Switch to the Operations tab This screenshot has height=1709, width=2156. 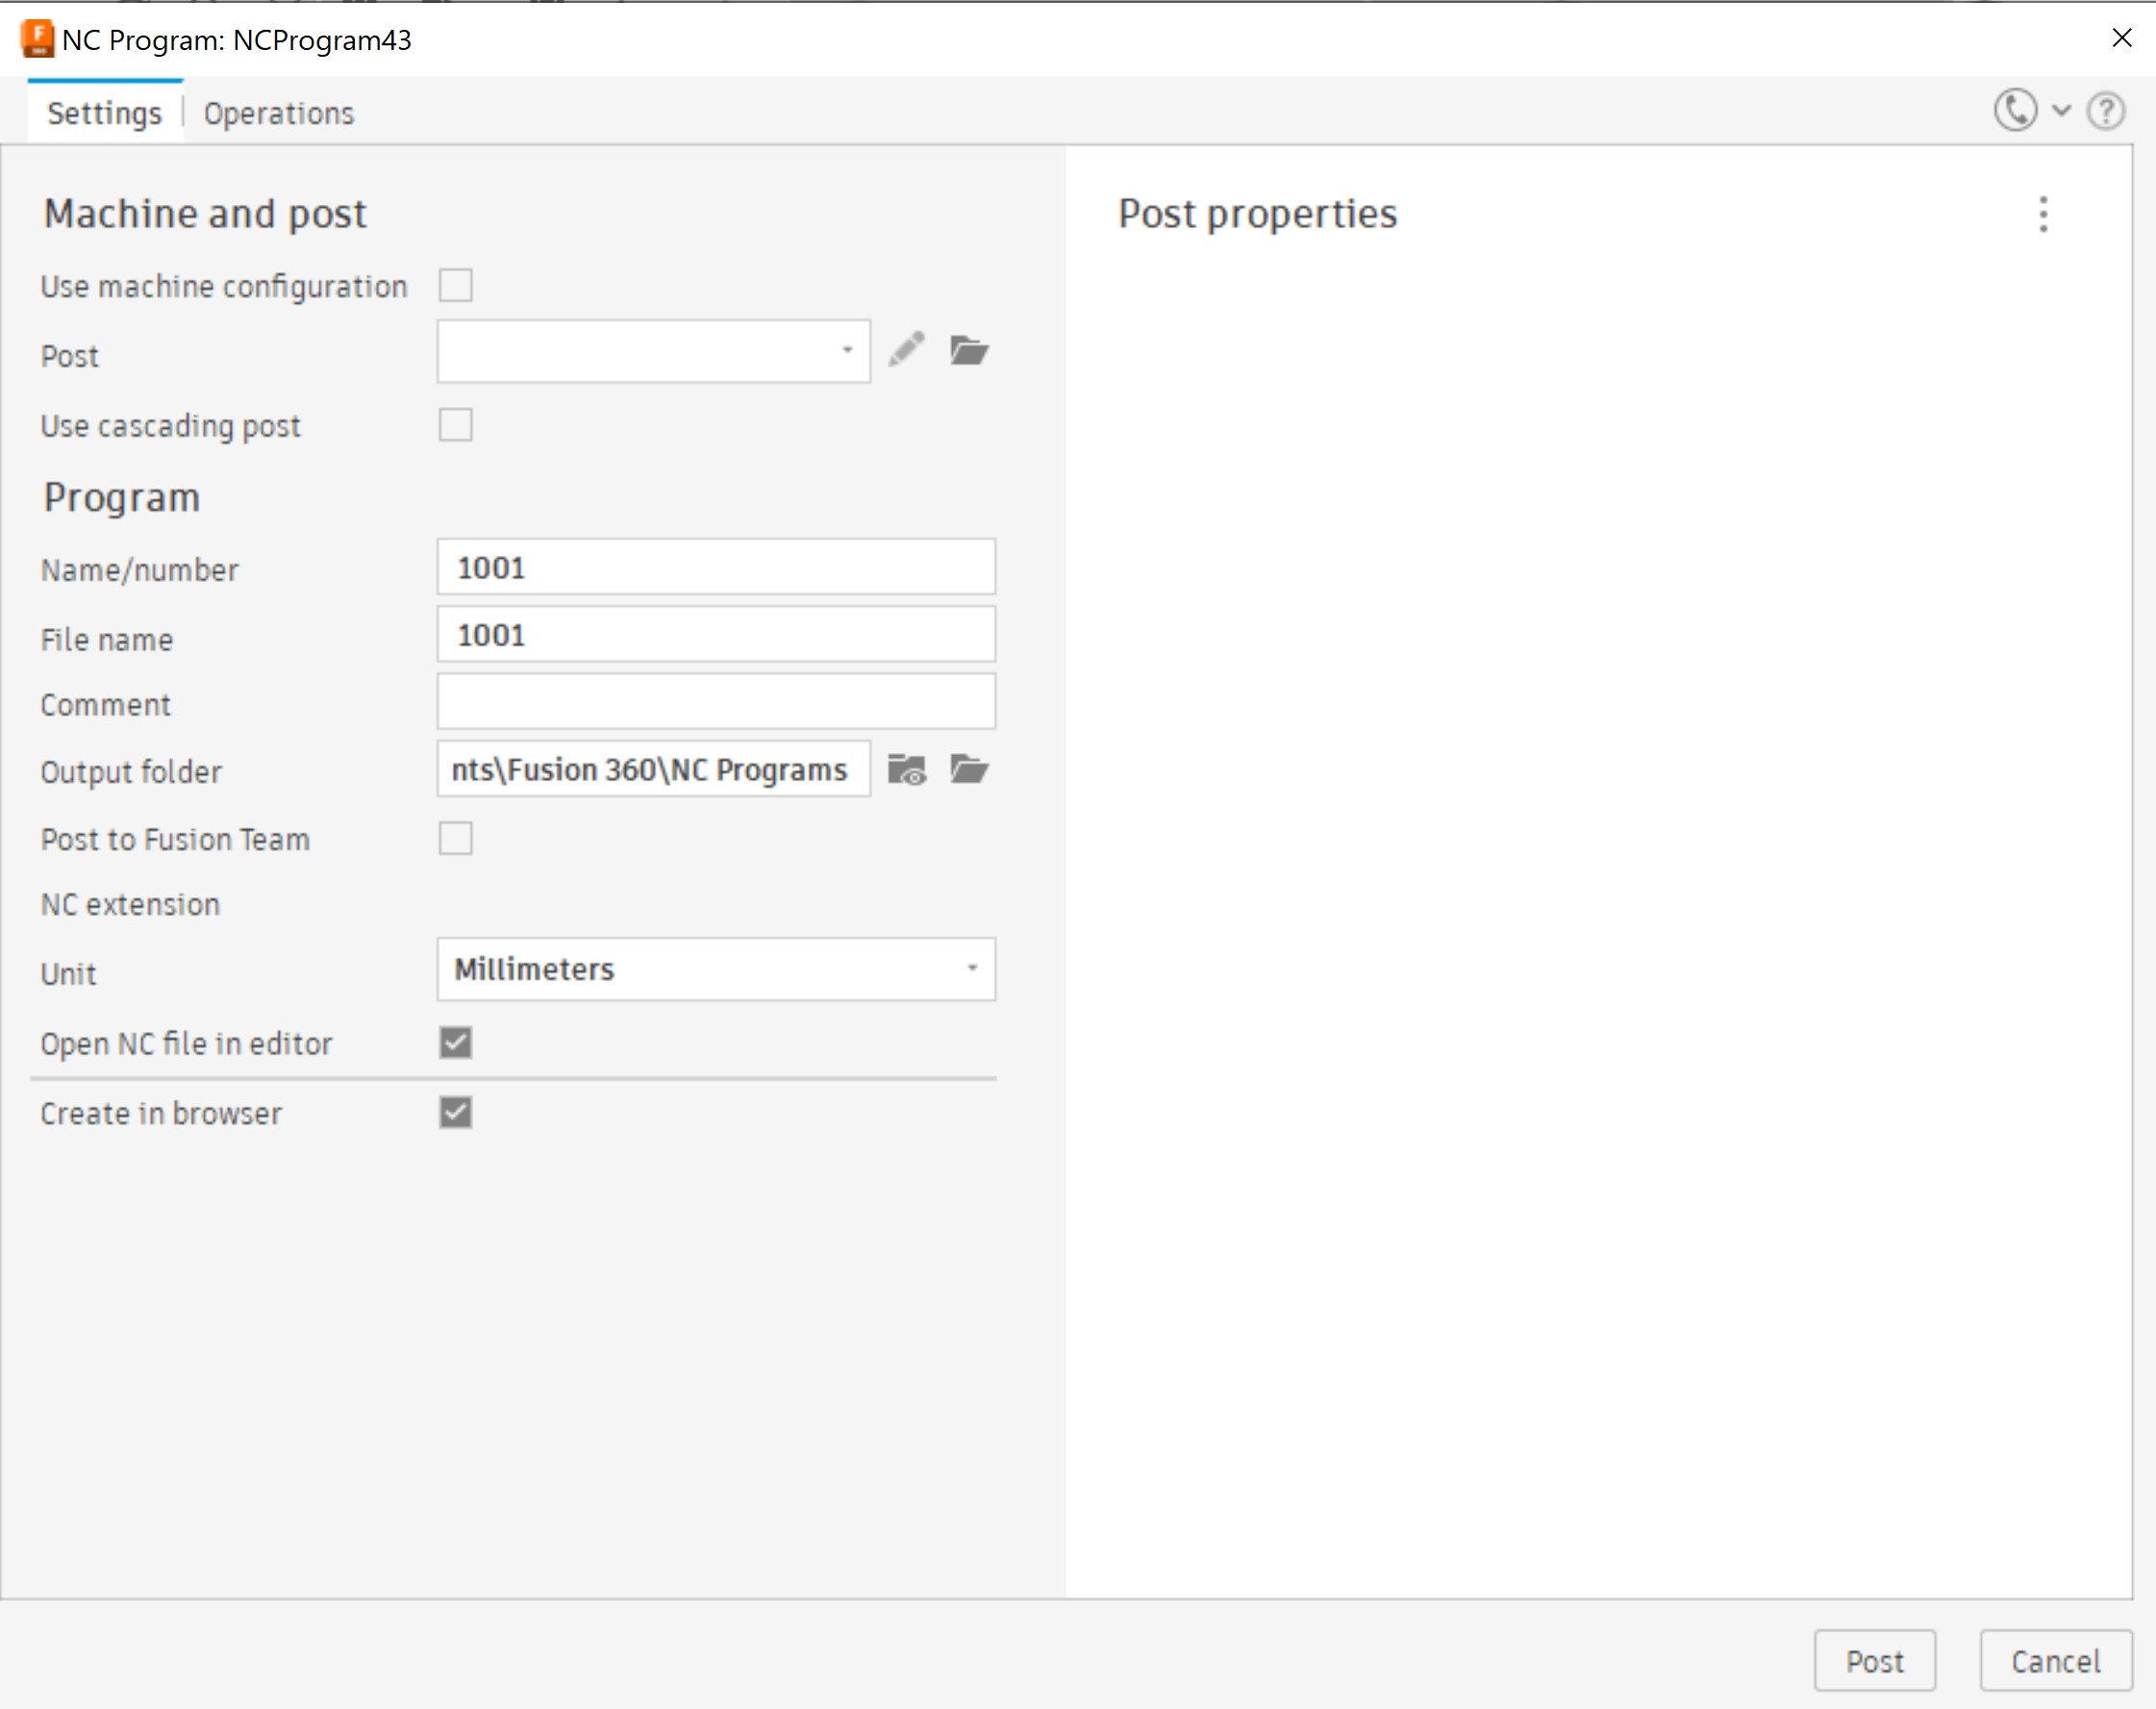tap(278, 114)
